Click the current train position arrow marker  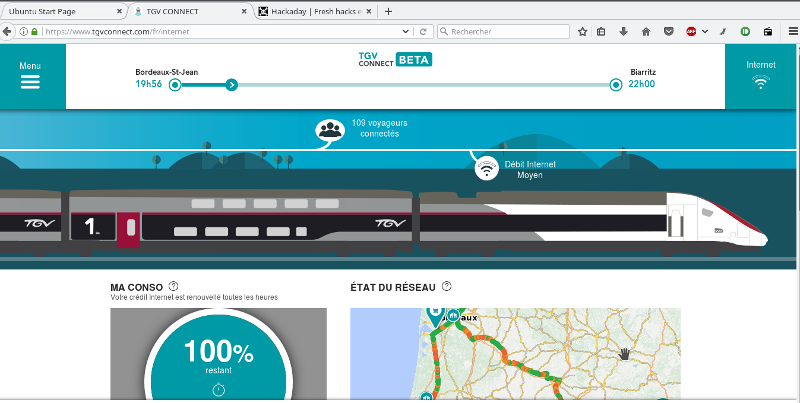pos(232,85)
